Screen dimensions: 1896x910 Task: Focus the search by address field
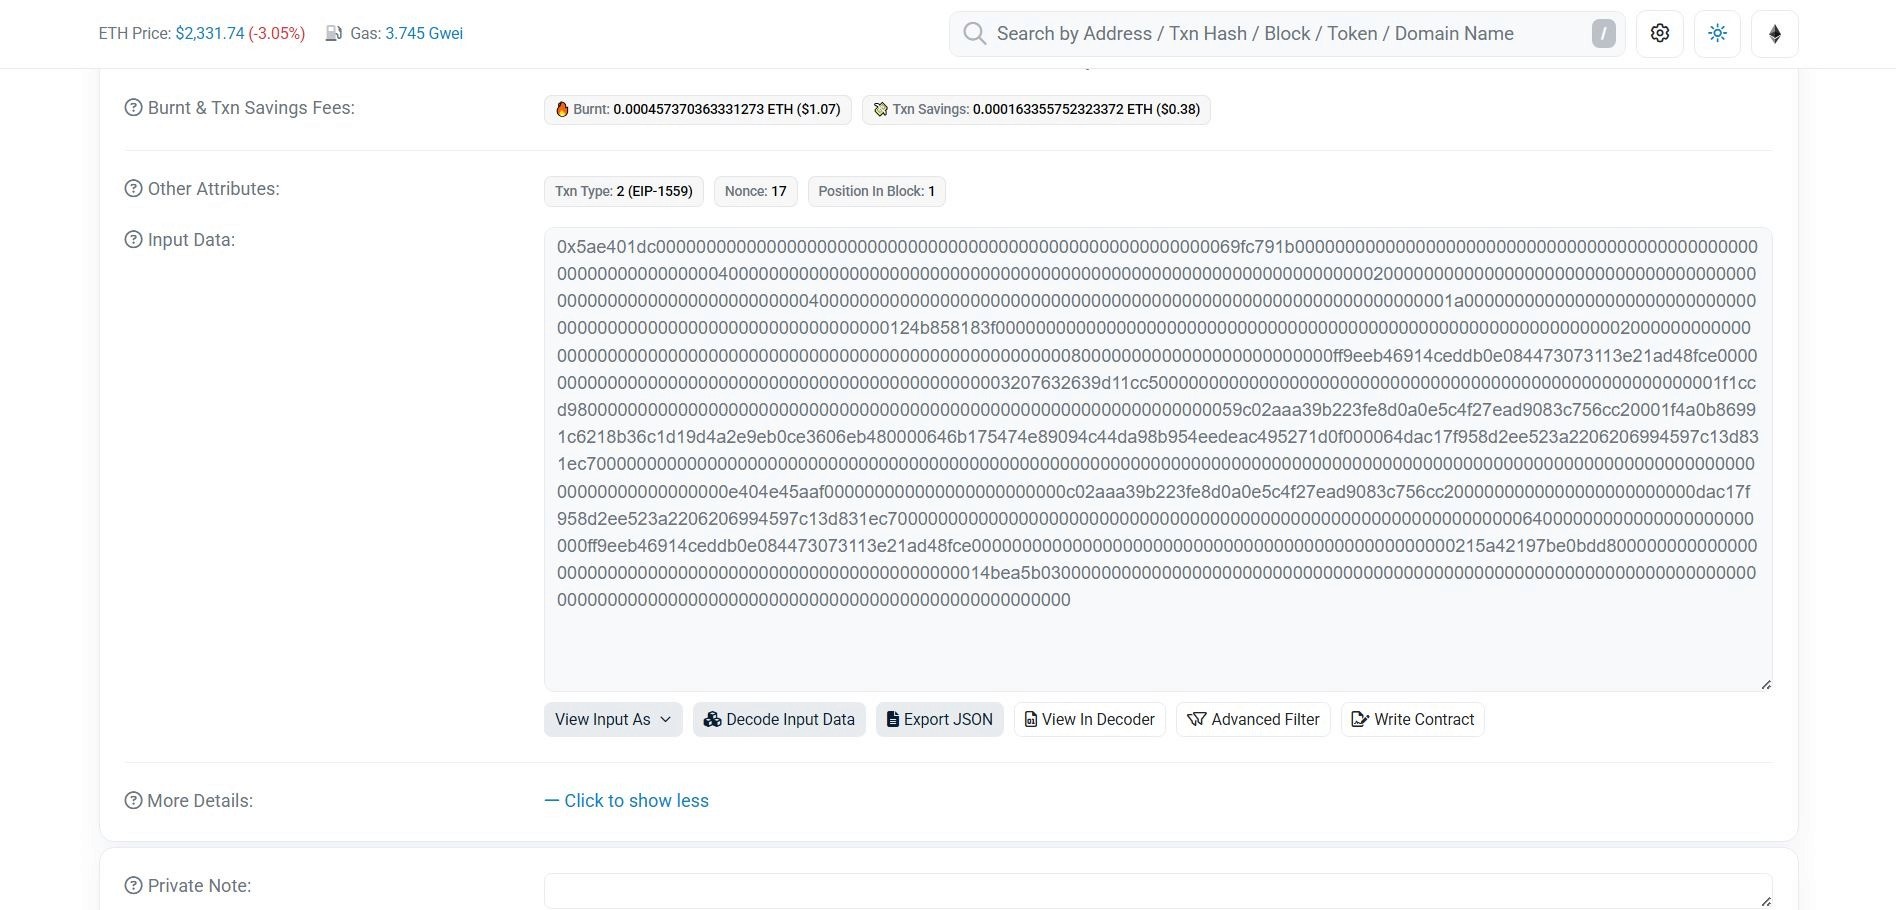(1287, 33)
